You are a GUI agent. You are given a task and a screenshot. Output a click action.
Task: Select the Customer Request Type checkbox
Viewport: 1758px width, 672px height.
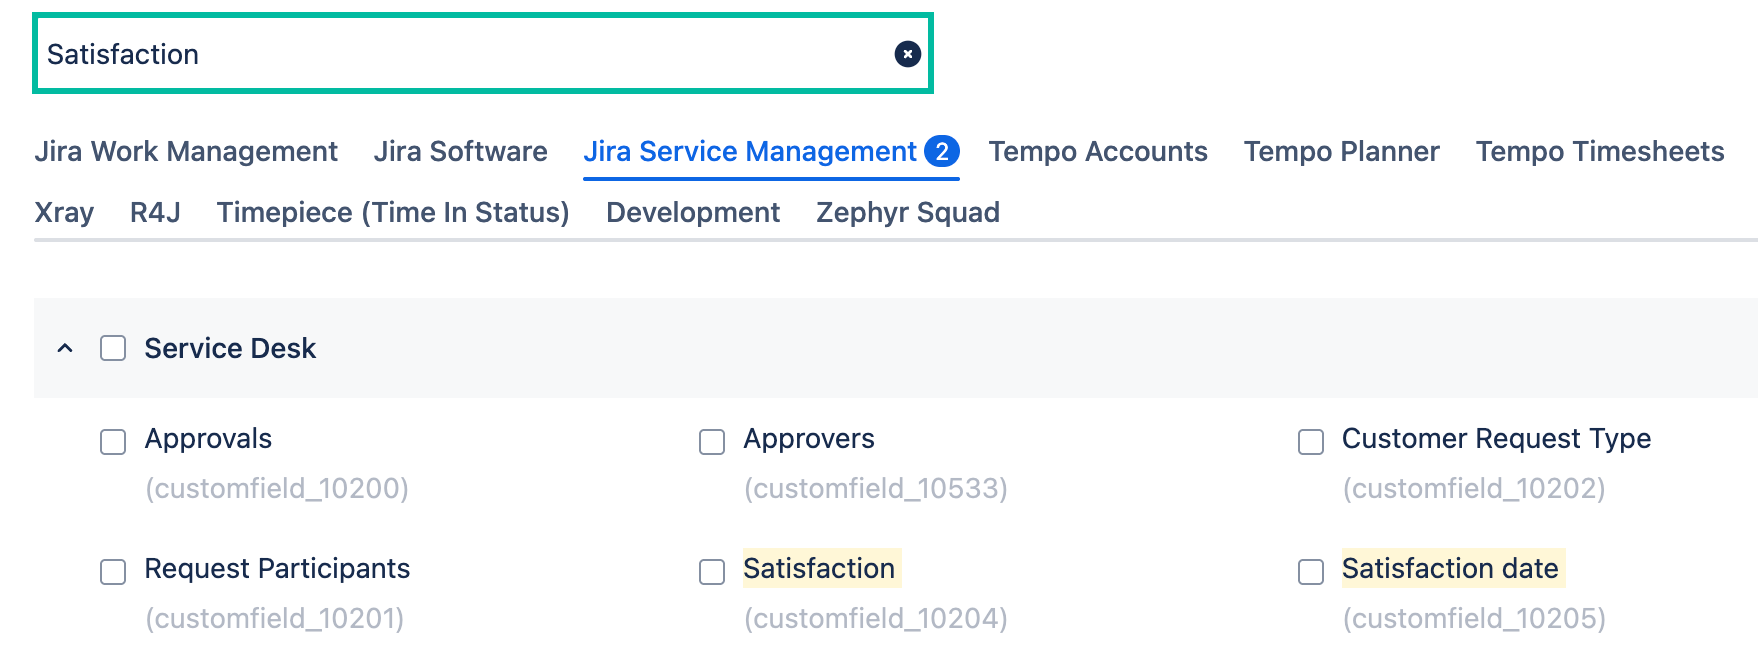[x=1311, y=442]
